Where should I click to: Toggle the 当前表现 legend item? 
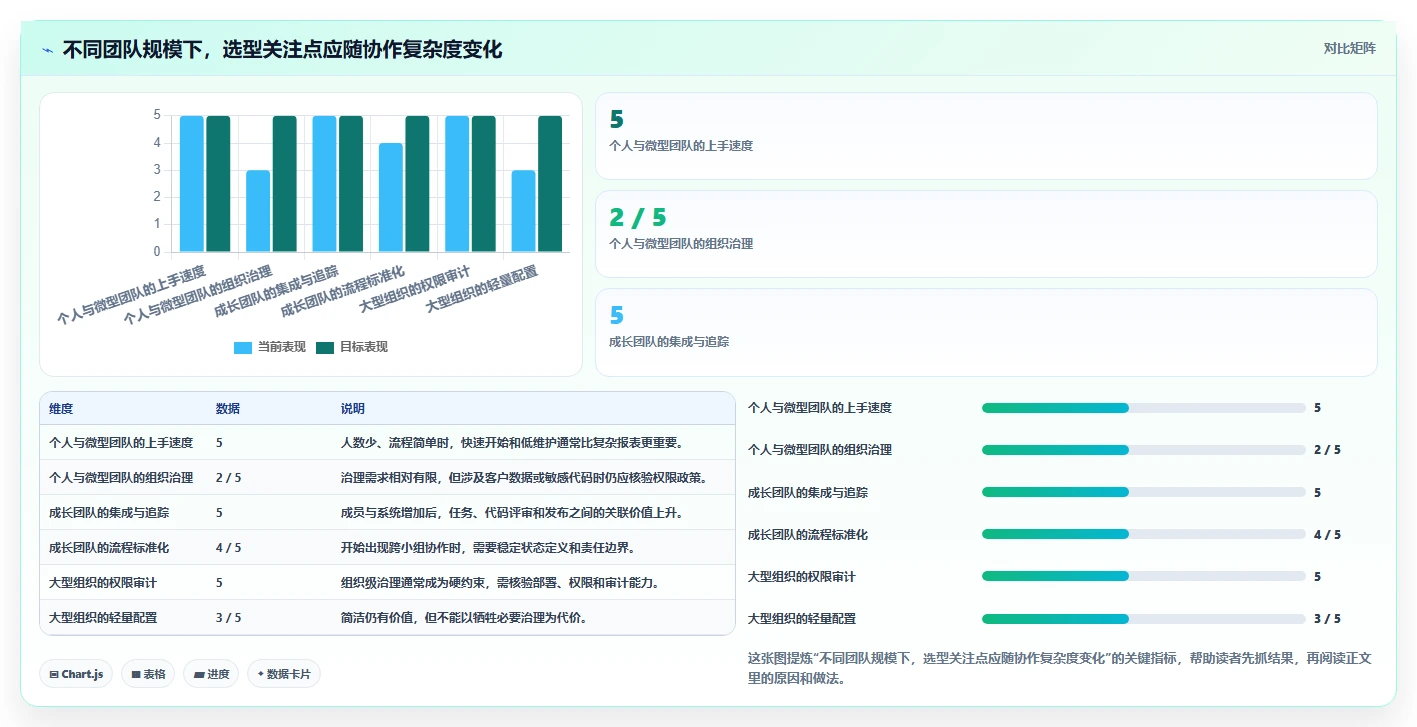(x=270, y=347)
